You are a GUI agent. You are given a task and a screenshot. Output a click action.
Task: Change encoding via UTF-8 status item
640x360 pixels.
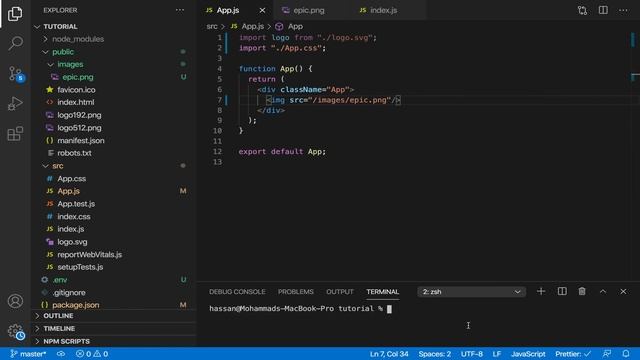(x=471, y=354)
